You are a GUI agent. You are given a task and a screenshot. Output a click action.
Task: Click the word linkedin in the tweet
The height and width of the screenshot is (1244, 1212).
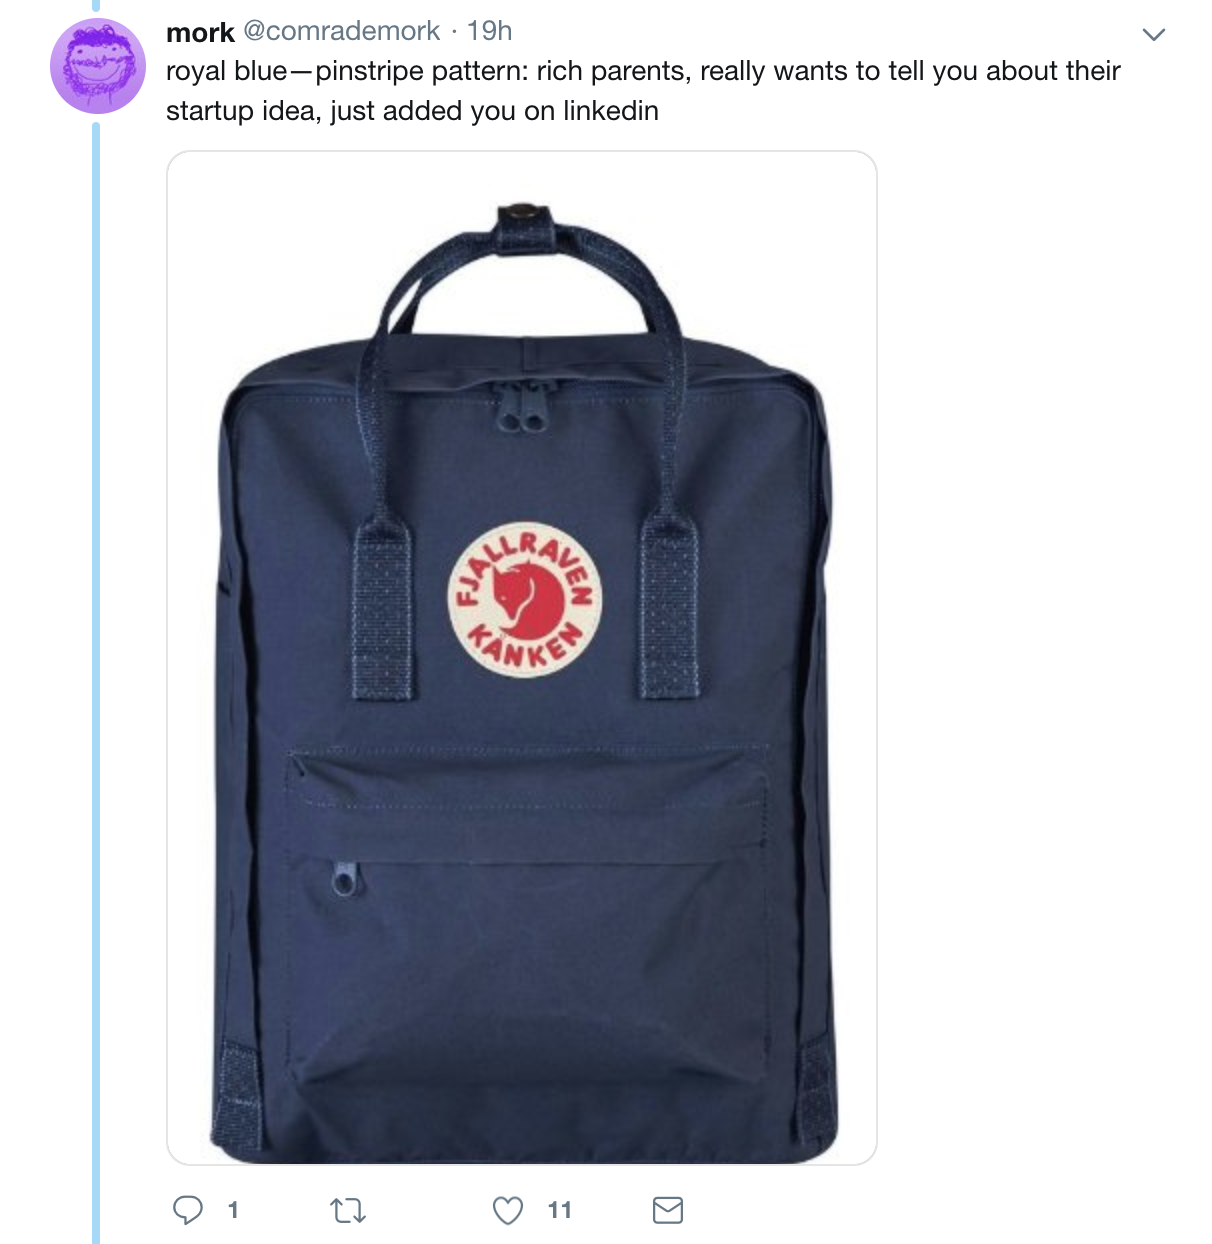pyautogui.click(x=611, y=110)
